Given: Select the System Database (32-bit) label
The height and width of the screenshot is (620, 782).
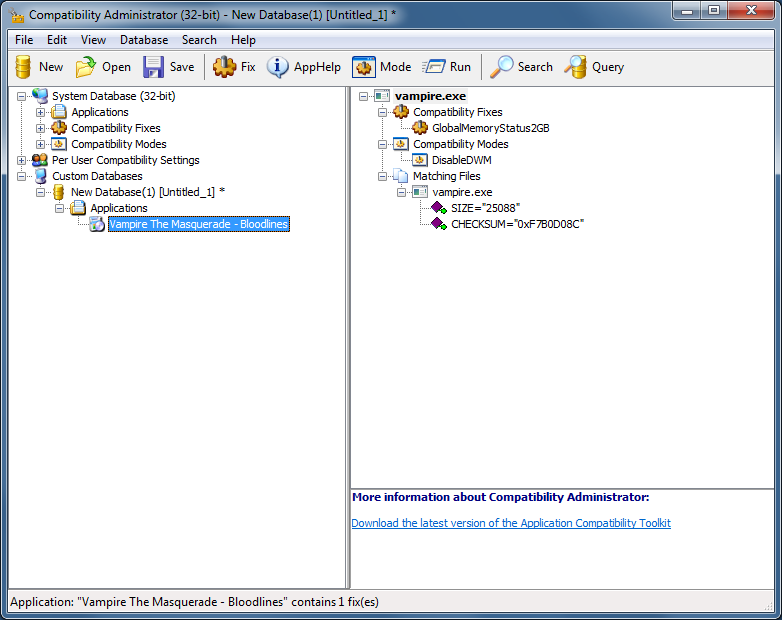Looking at the screenshot, I should pos(113,96).
